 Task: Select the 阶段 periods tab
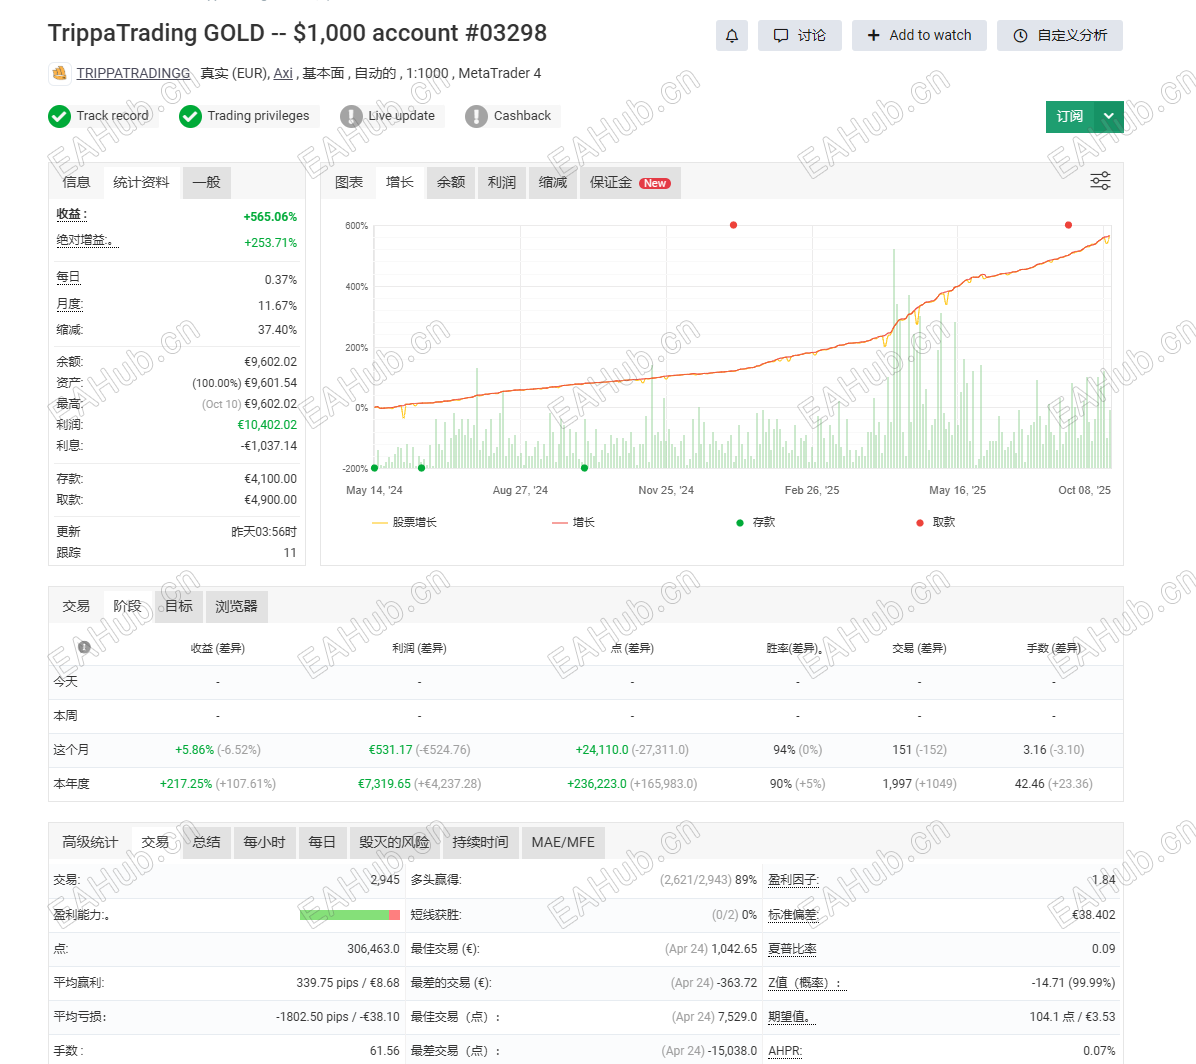[127, 606]
